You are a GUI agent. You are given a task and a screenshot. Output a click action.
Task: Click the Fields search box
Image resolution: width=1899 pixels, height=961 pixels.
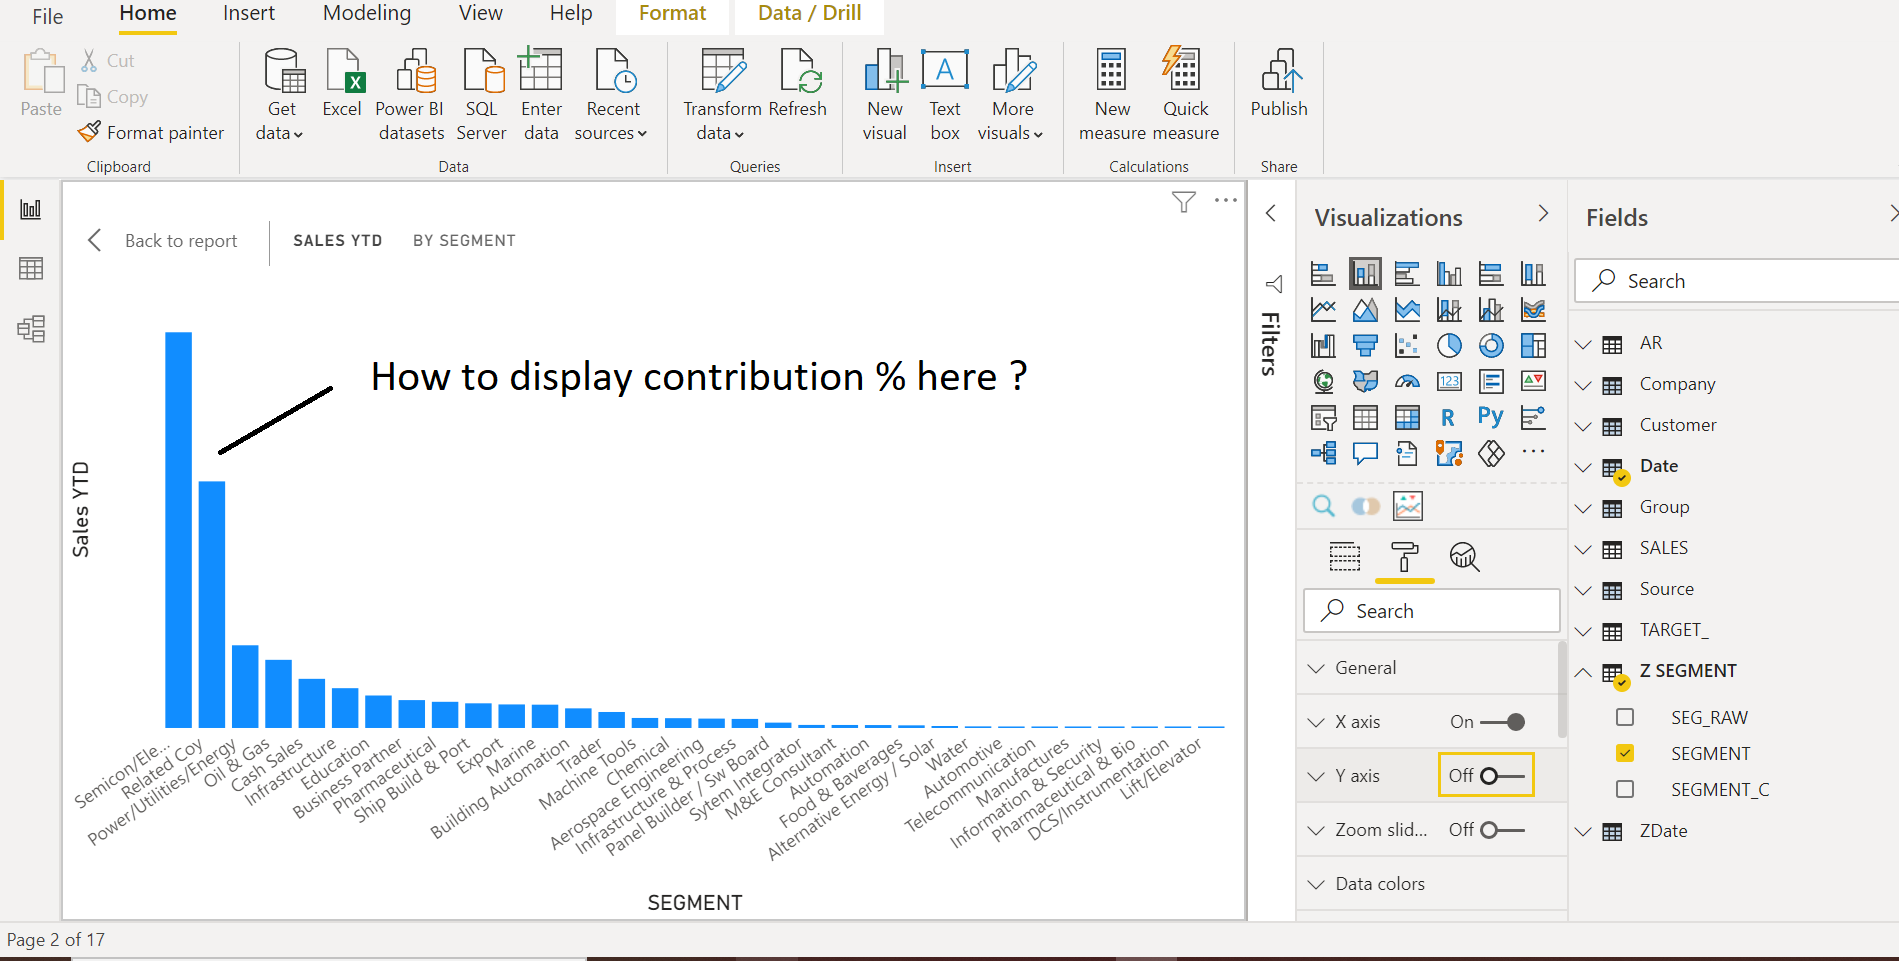click(1738, 281)
